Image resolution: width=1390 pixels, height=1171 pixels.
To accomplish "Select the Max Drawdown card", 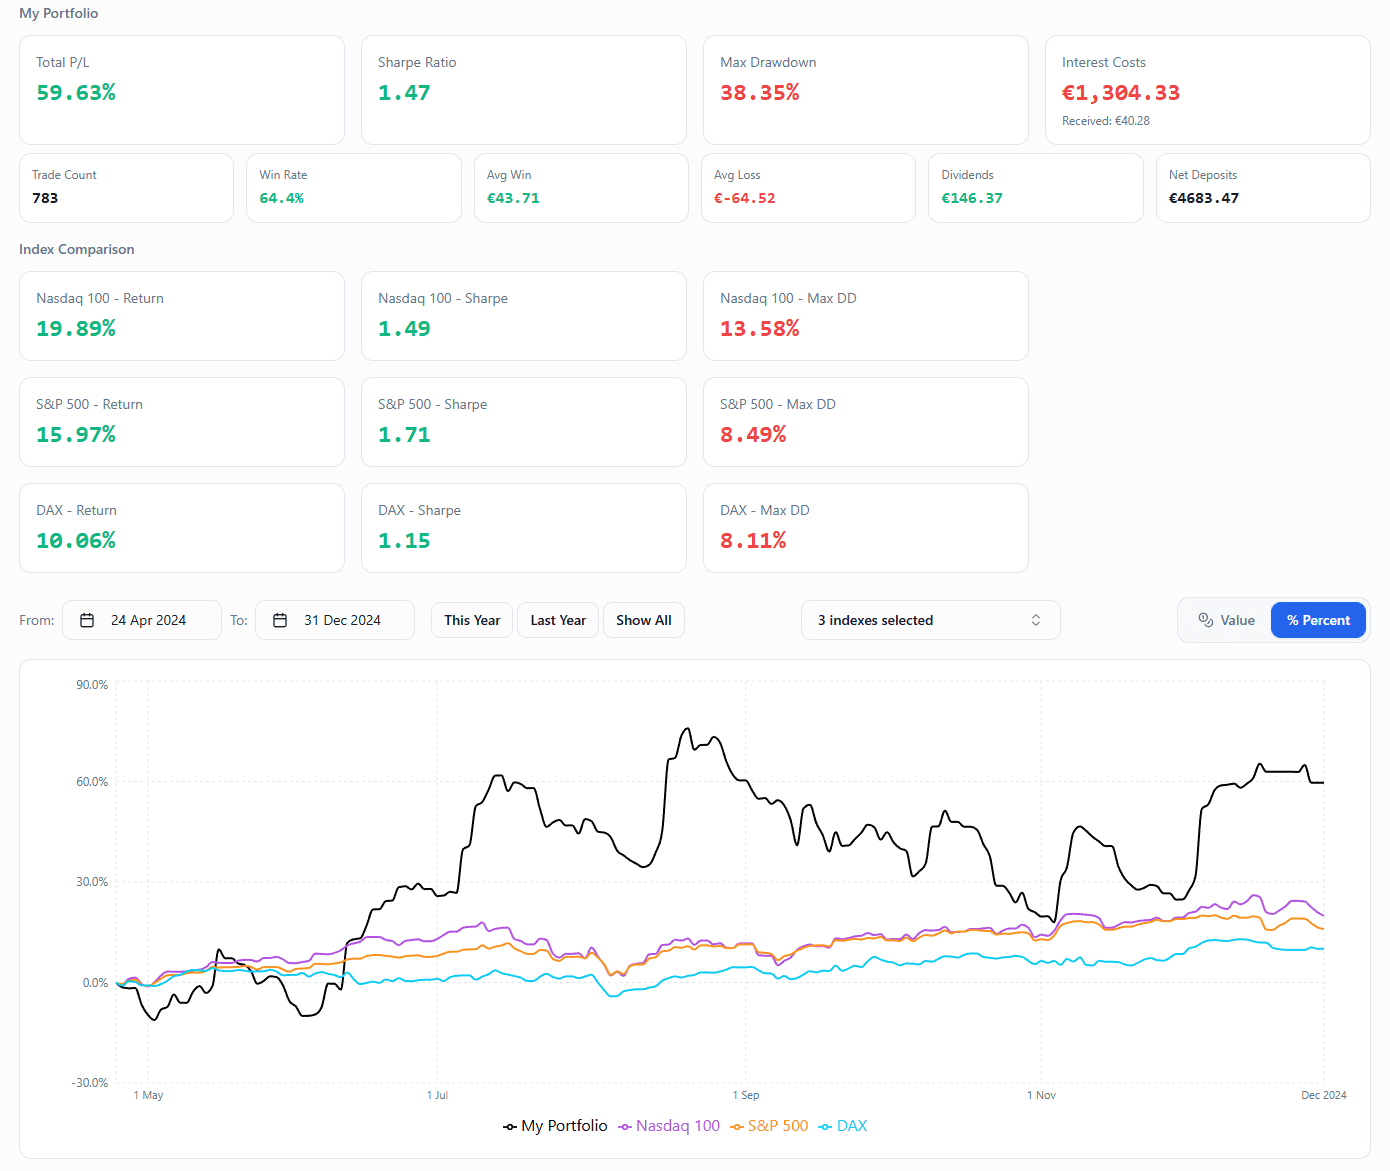I will tap(865, 90).
